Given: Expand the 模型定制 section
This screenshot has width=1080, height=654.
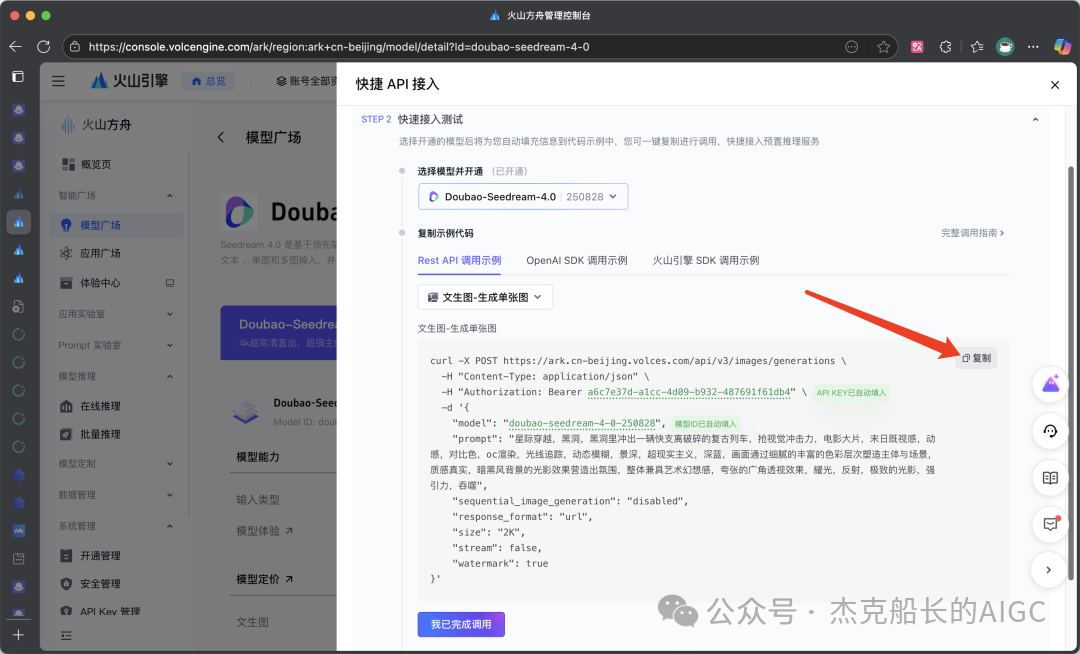Looking at the screenshot, I should coord(169,464).
